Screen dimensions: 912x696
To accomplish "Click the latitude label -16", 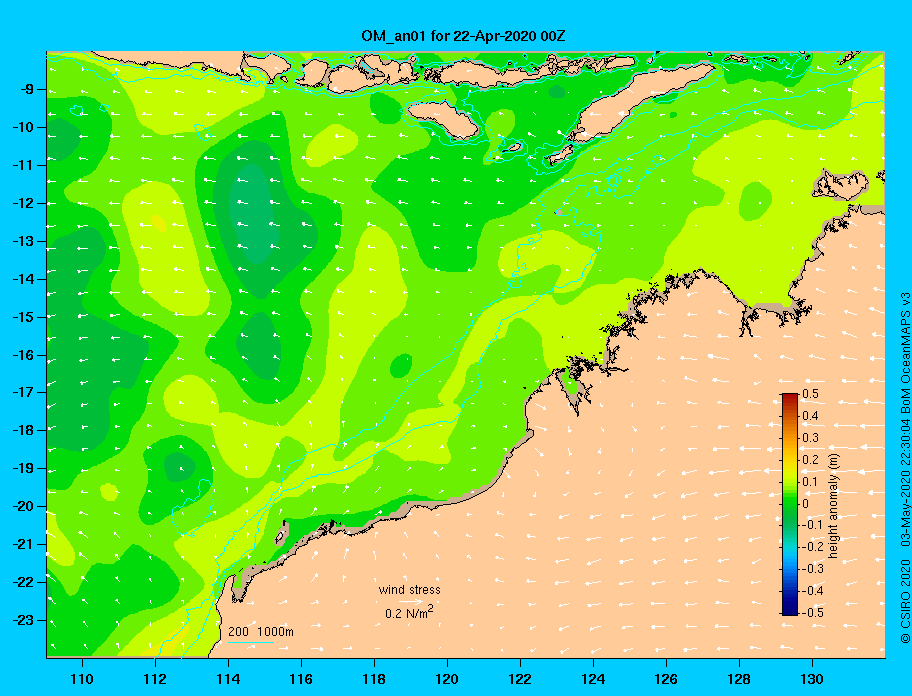I will pyautogui.click(x=23, y=355).
